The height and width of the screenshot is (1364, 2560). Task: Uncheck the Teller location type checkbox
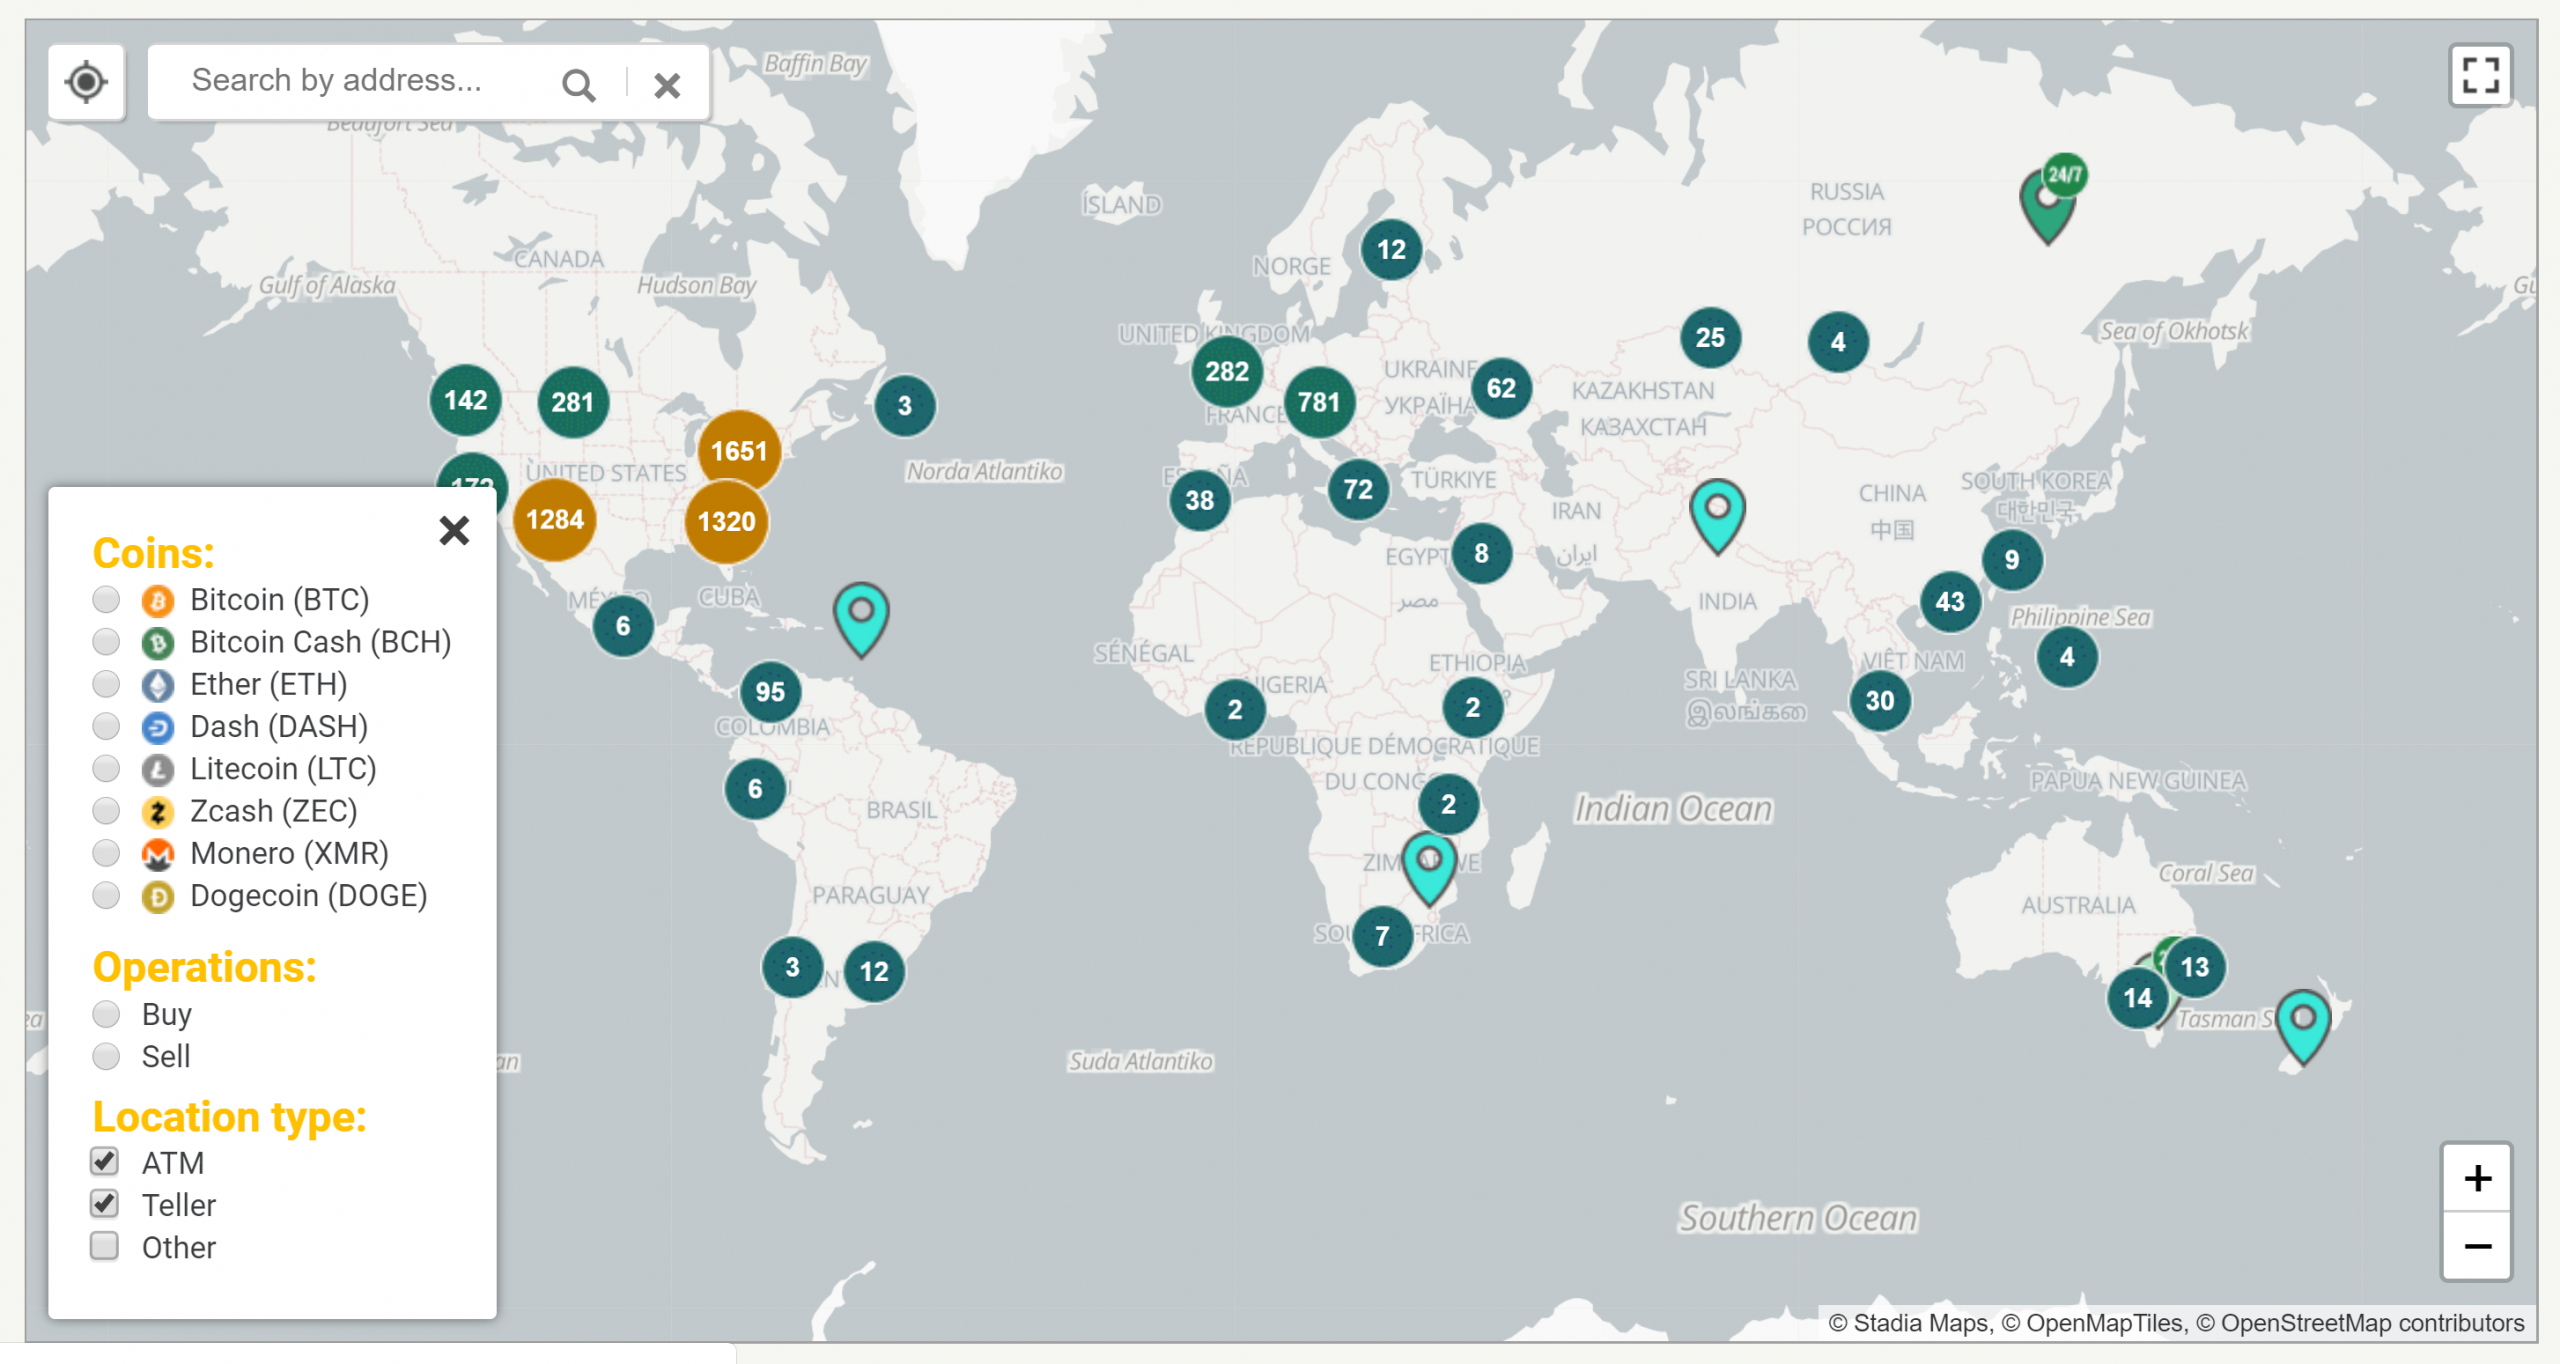105,1203
